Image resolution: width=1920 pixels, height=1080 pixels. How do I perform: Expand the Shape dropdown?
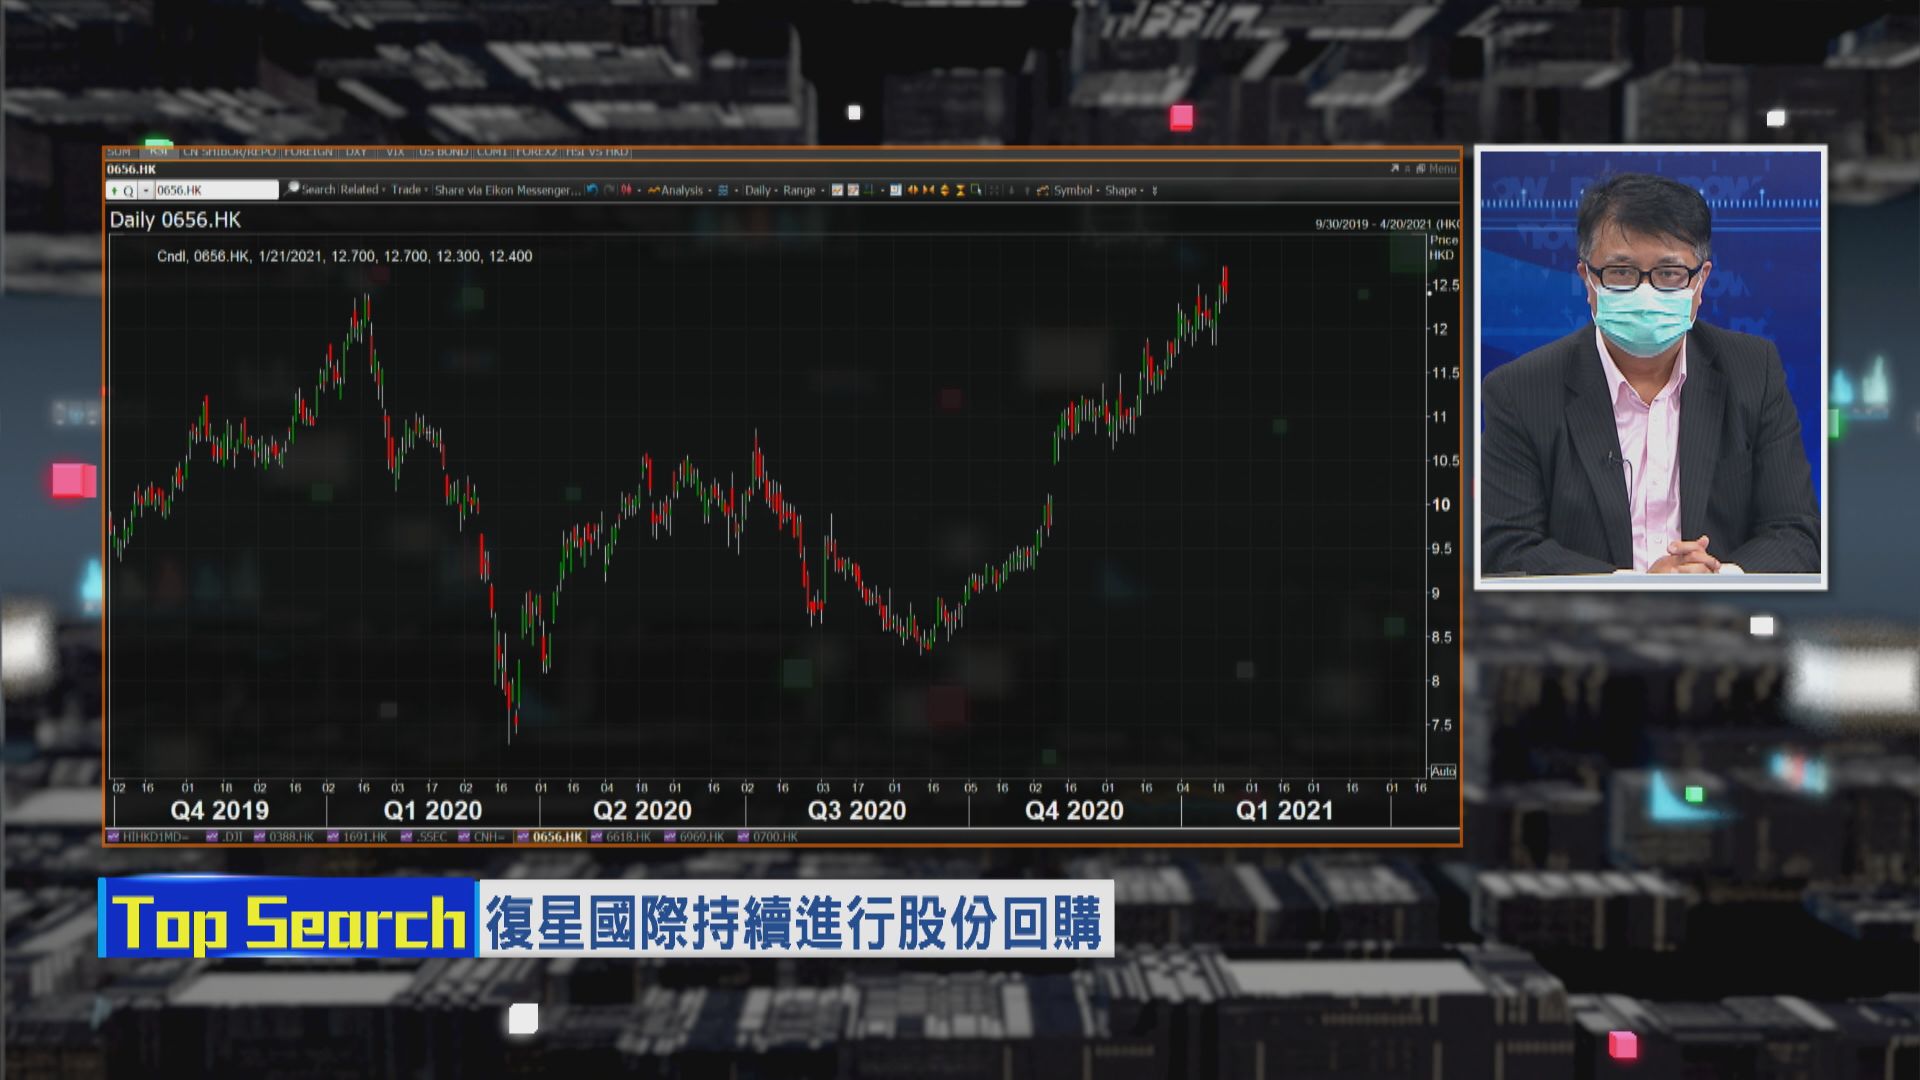tap(1120, 190)
